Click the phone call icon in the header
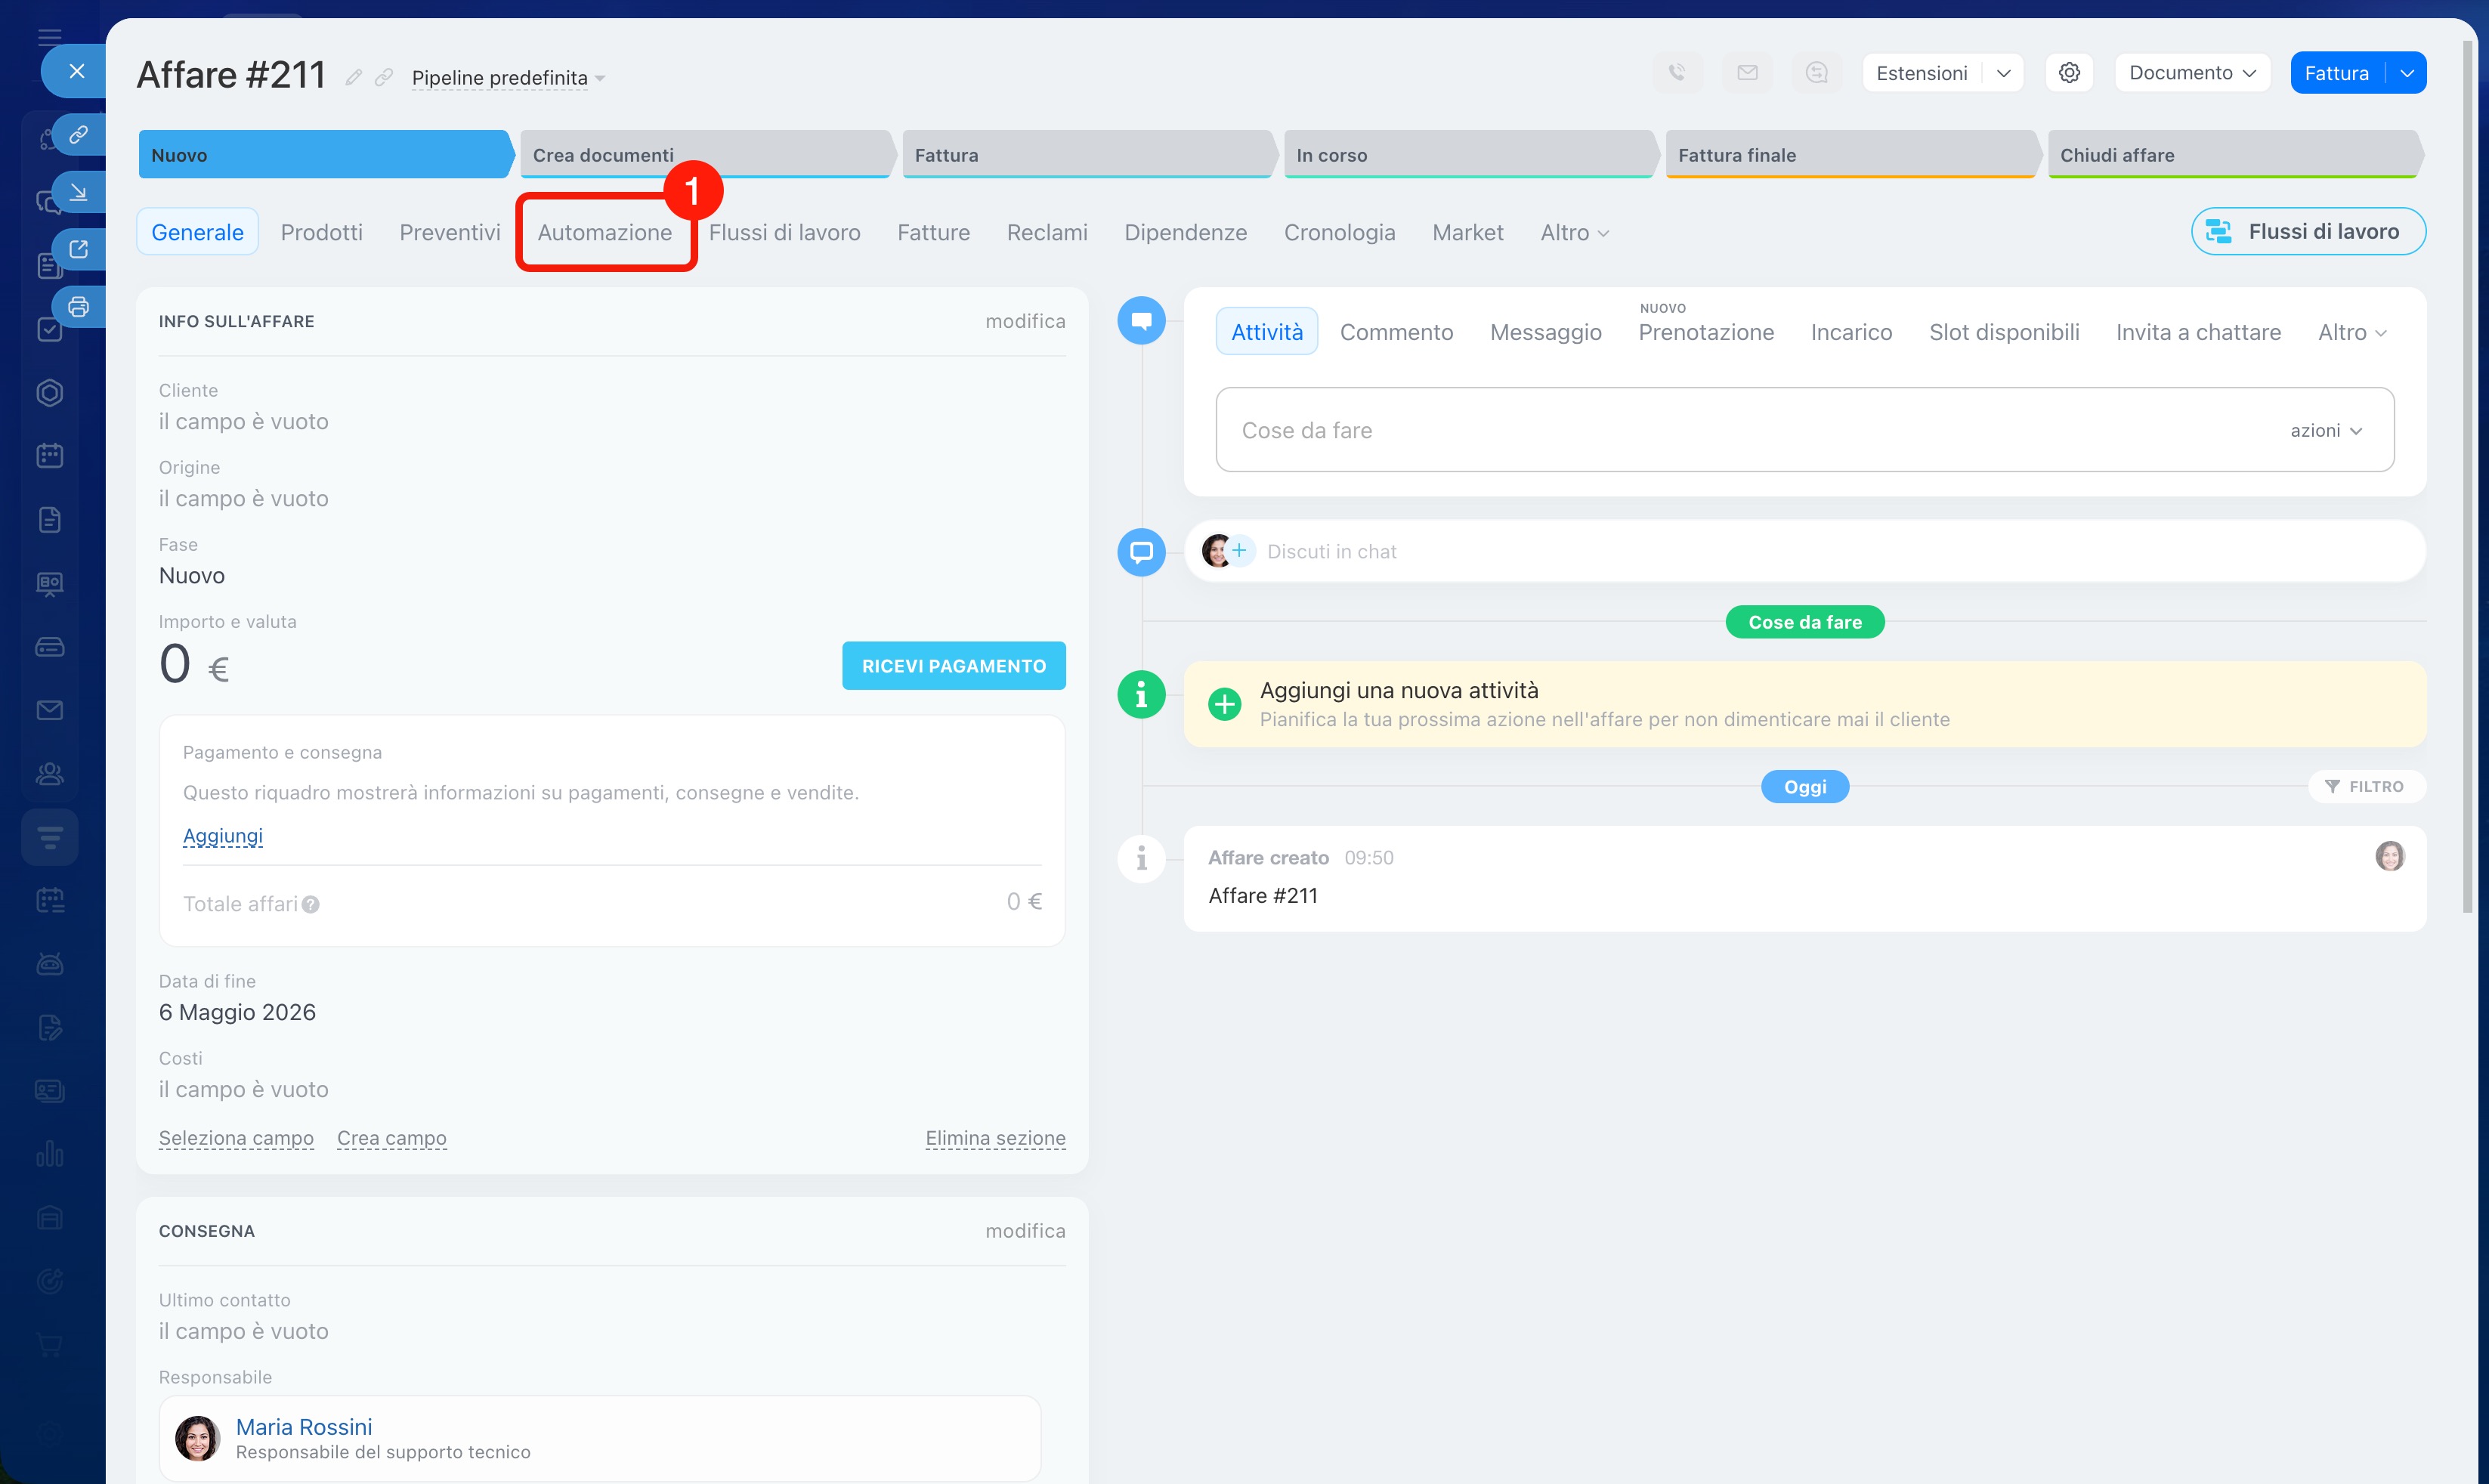 (1677, 73)
